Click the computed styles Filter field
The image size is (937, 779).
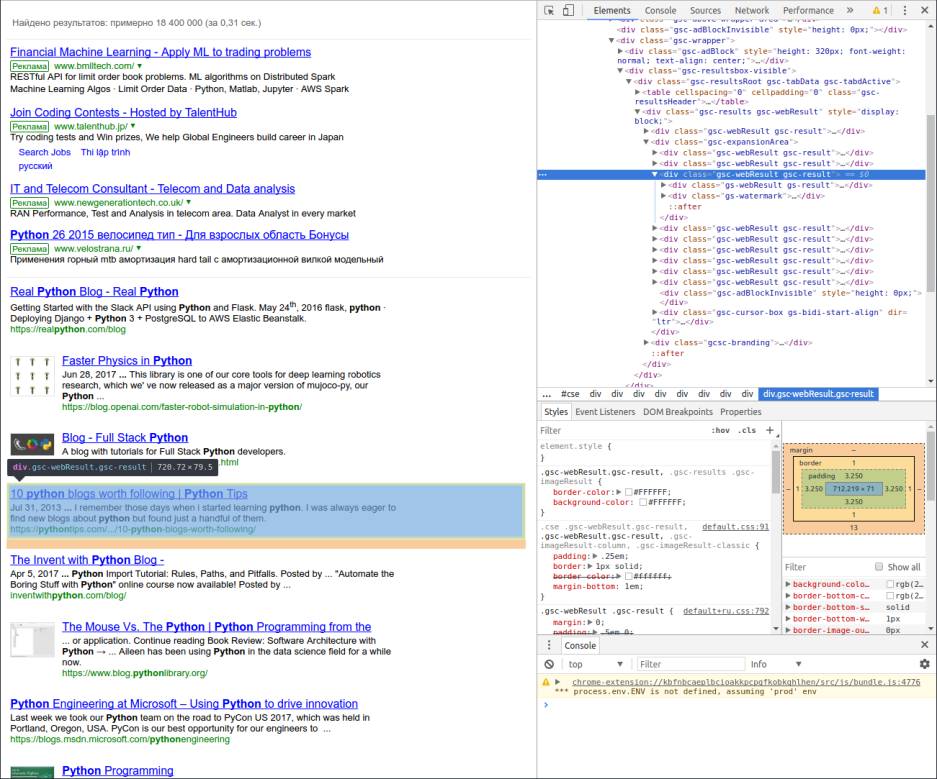tap(827, 567)
